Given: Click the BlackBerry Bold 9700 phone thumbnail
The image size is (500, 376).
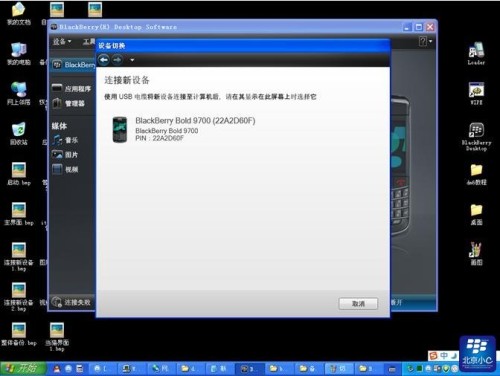Looking at the screenshot, I should [120, 130].
